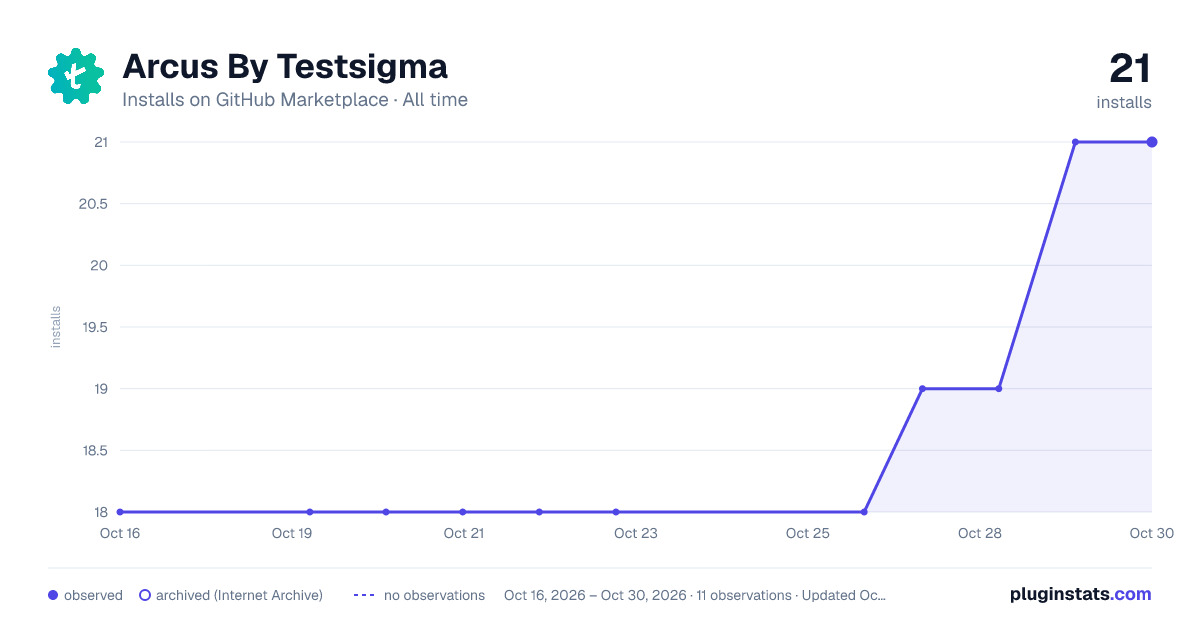This screenshot has width=1200, height=630.
Task: Click the 'Oct 19' x-axis label
Action: (292, 533)
